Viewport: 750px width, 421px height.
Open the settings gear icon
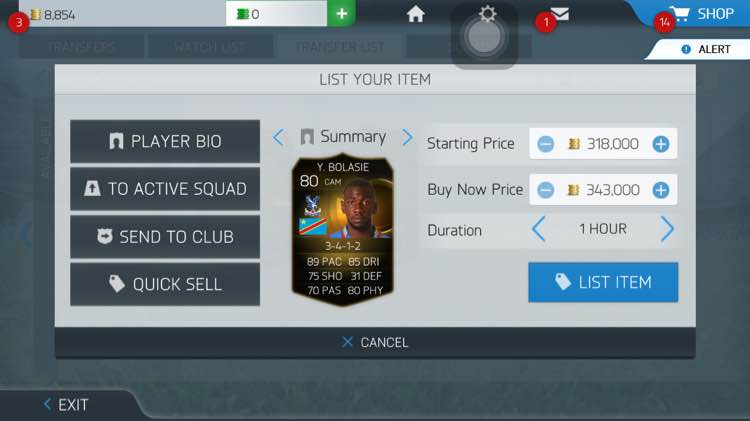click(487, 13)
